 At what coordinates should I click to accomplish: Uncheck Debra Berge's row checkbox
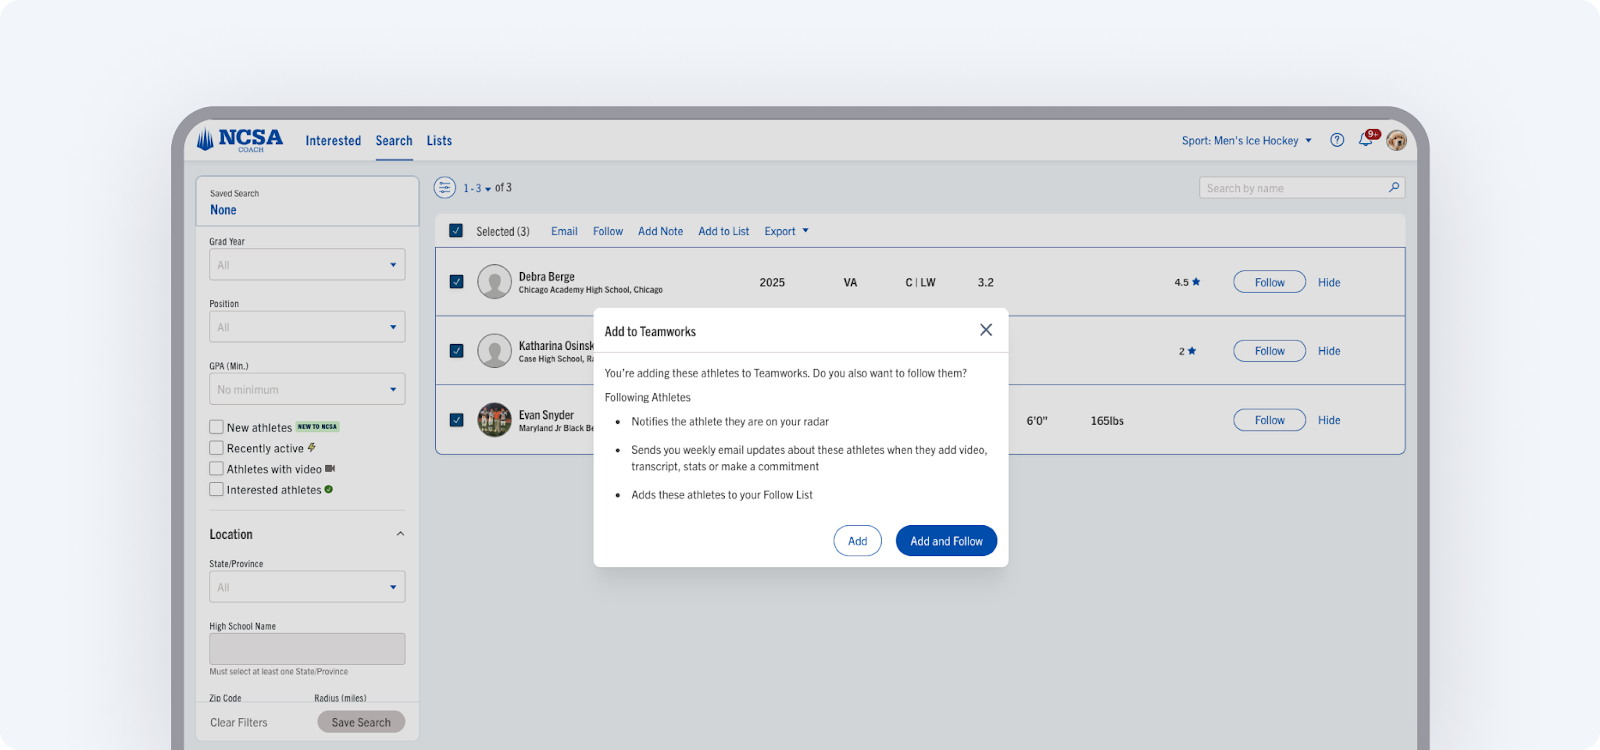click(456, 282)
